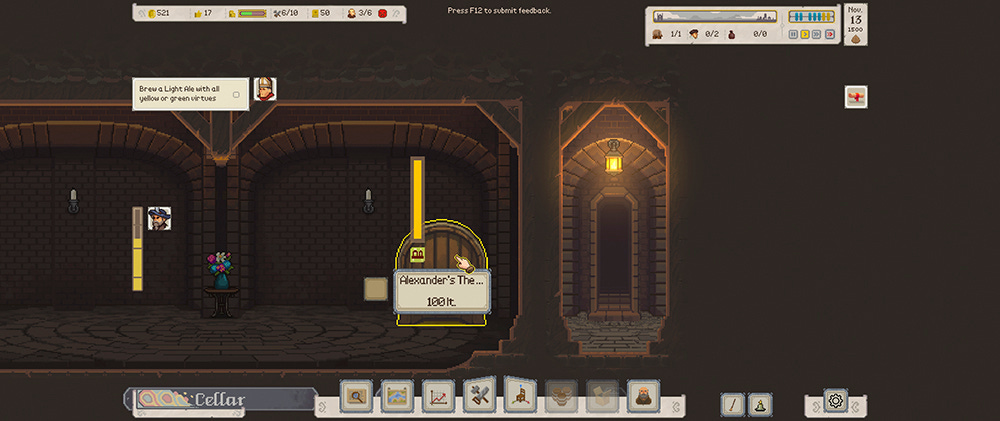Click the green progress bar in the top bar
Screen dimensions: 1000x421
253,13
